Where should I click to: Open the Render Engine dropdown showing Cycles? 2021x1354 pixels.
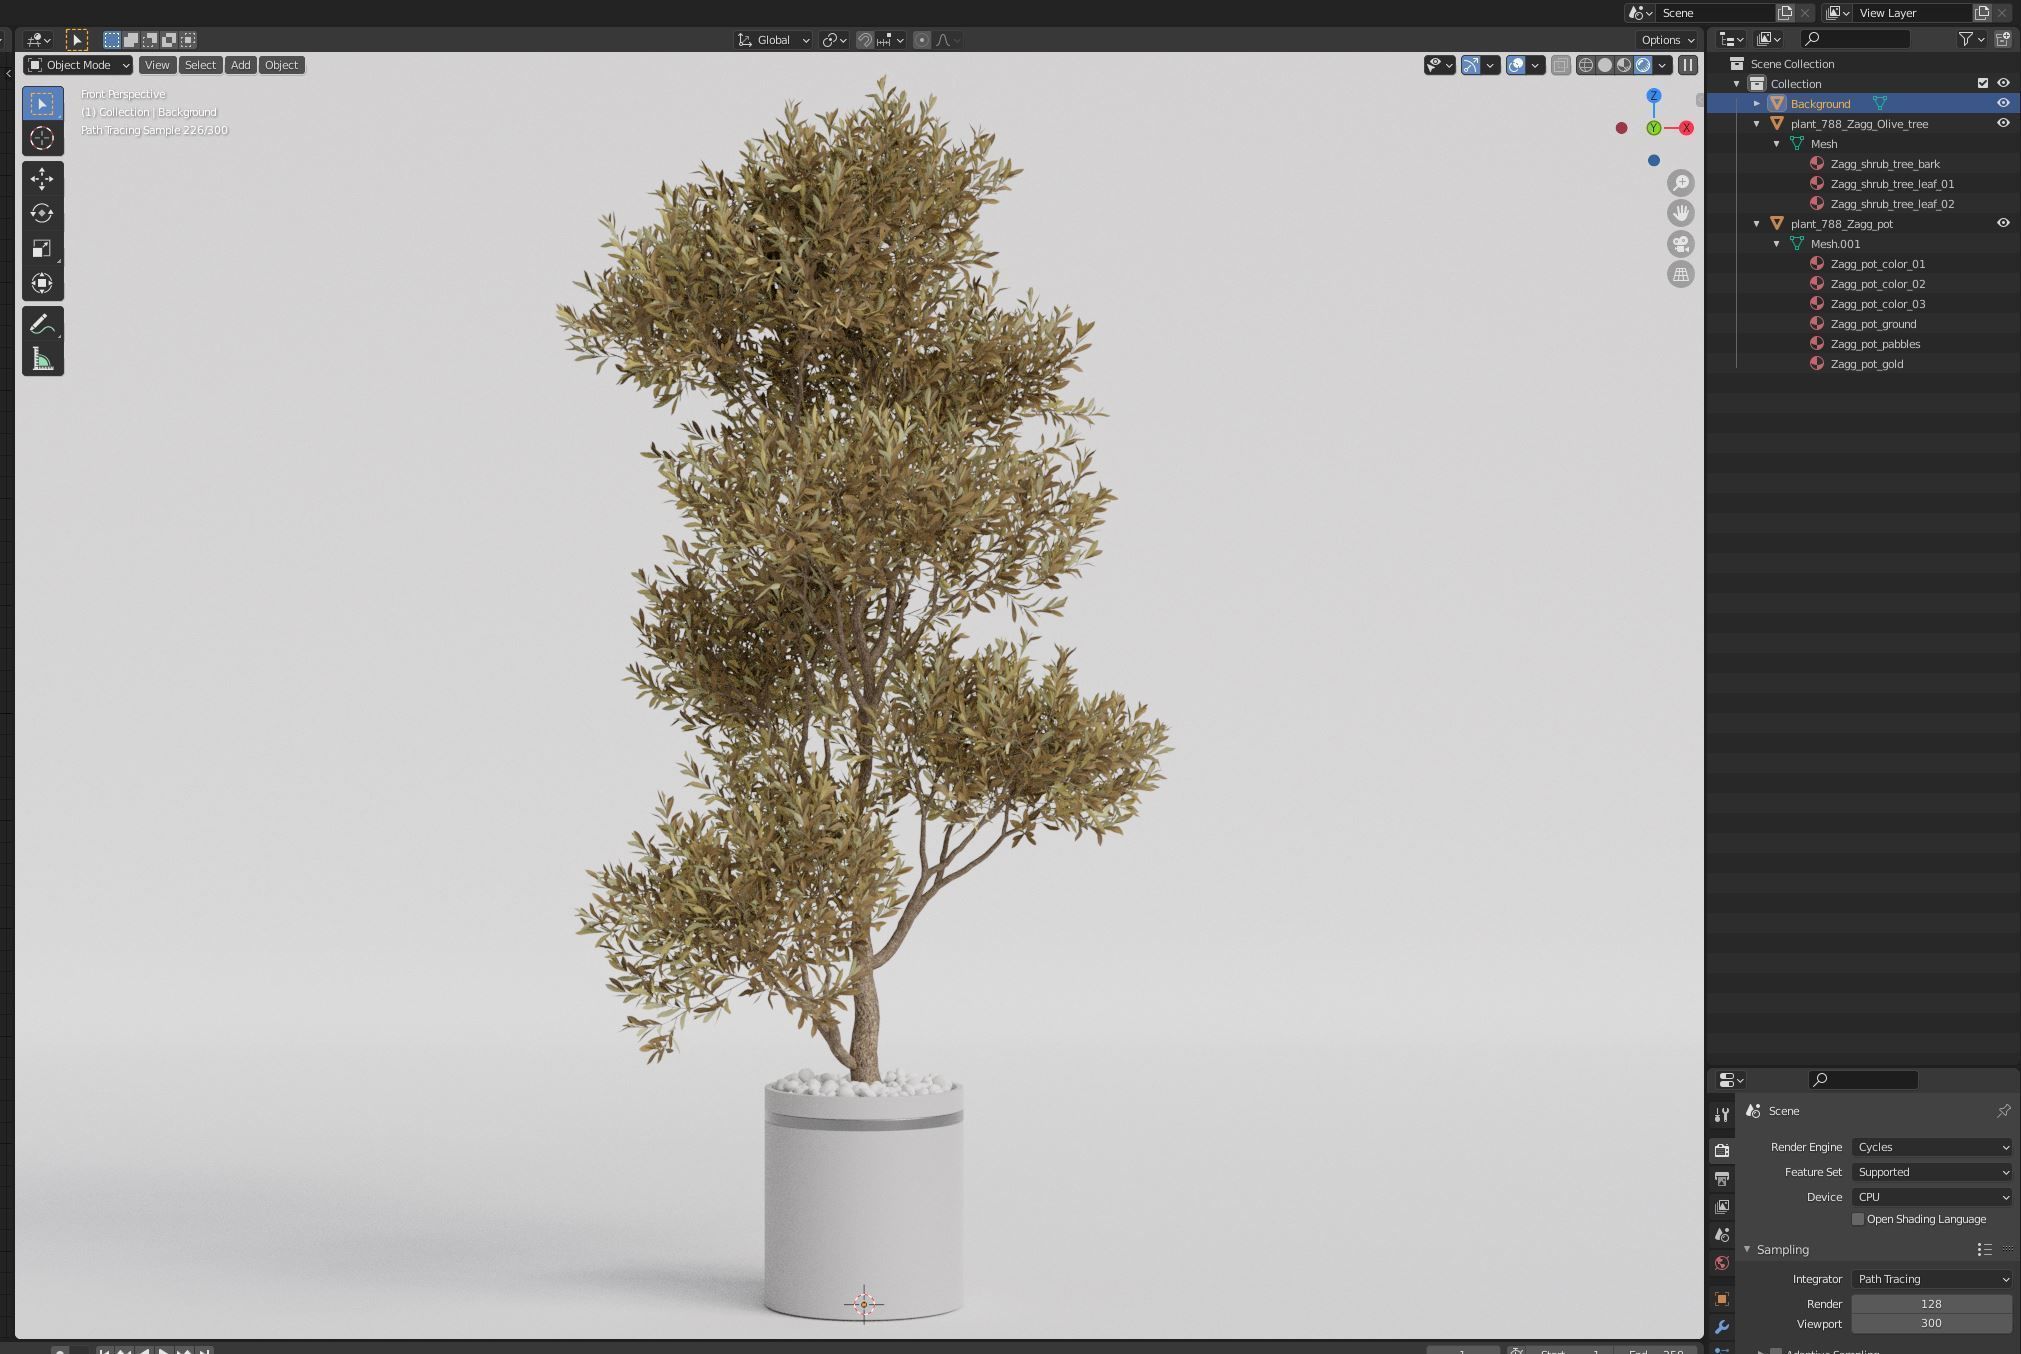(1930, 1147)
